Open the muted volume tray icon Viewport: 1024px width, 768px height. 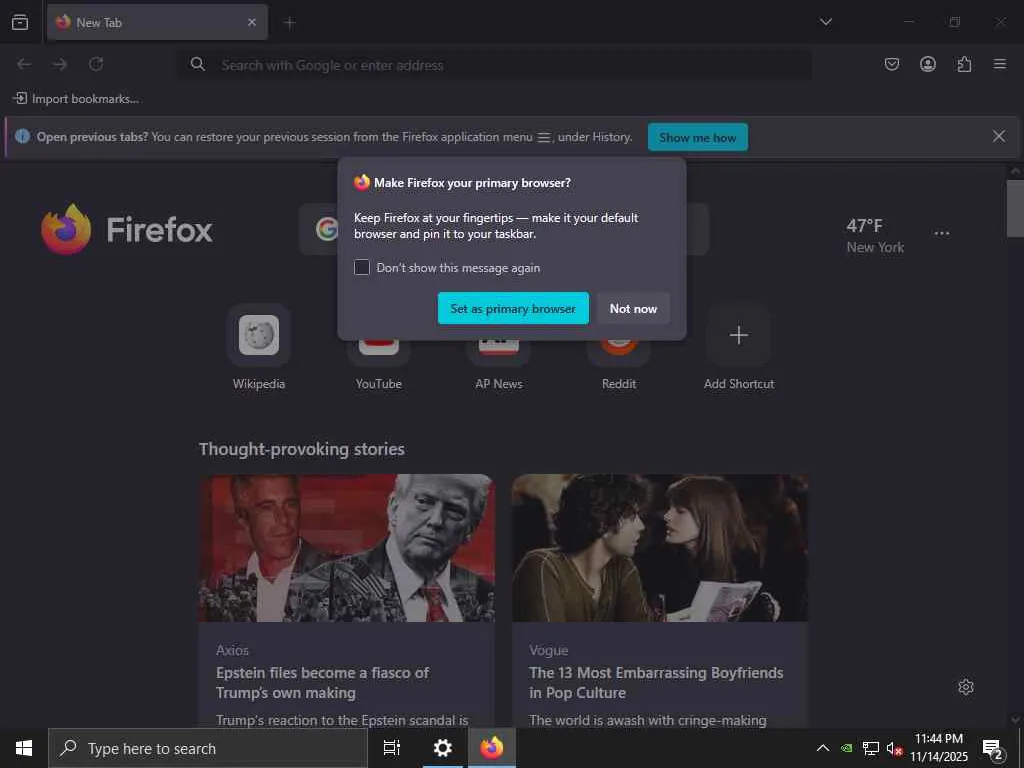(x=894, y=748)
